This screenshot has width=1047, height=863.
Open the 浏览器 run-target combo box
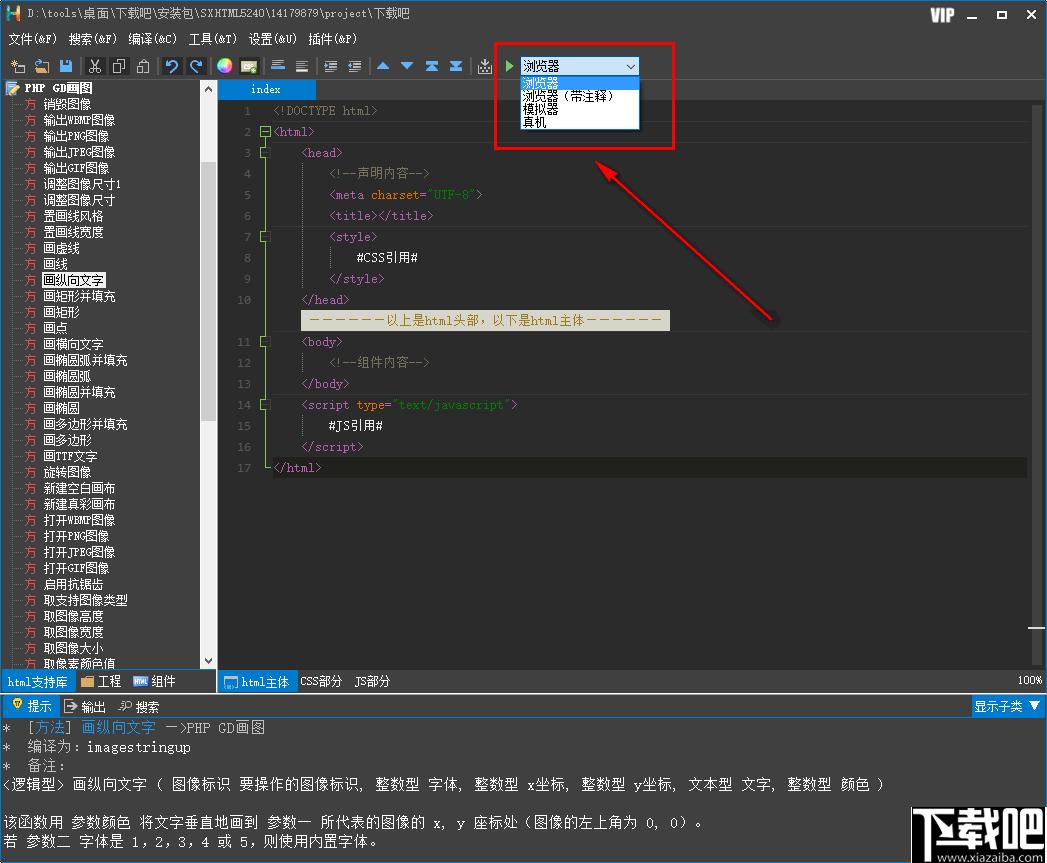point(579,65)
